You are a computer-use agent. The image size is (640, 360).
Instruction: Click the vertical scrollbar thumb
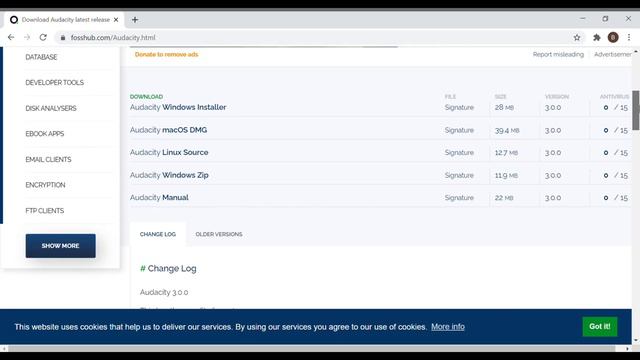coord(636,110)
